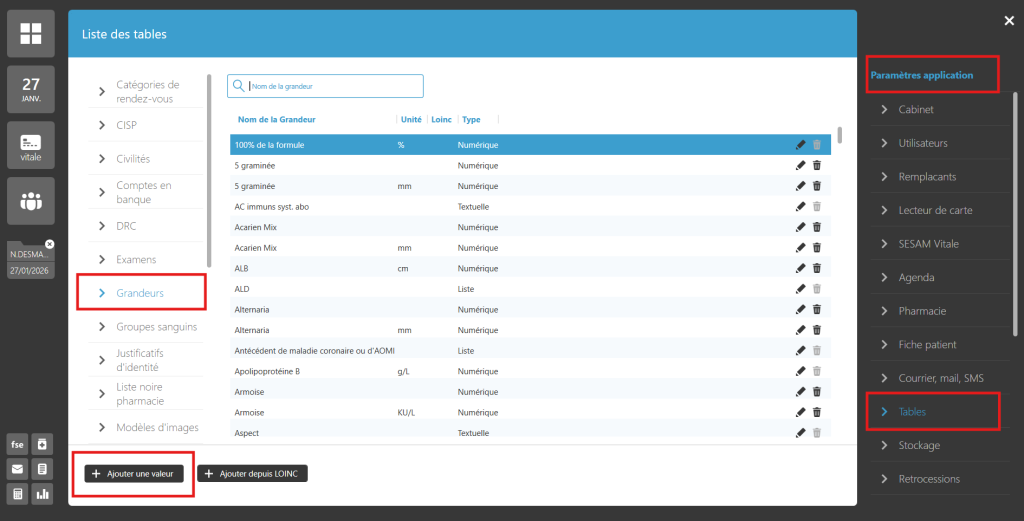1024x521 pixels.
Task: Click the 'Nom de la grandeur' search field
Action: point(330,86)
